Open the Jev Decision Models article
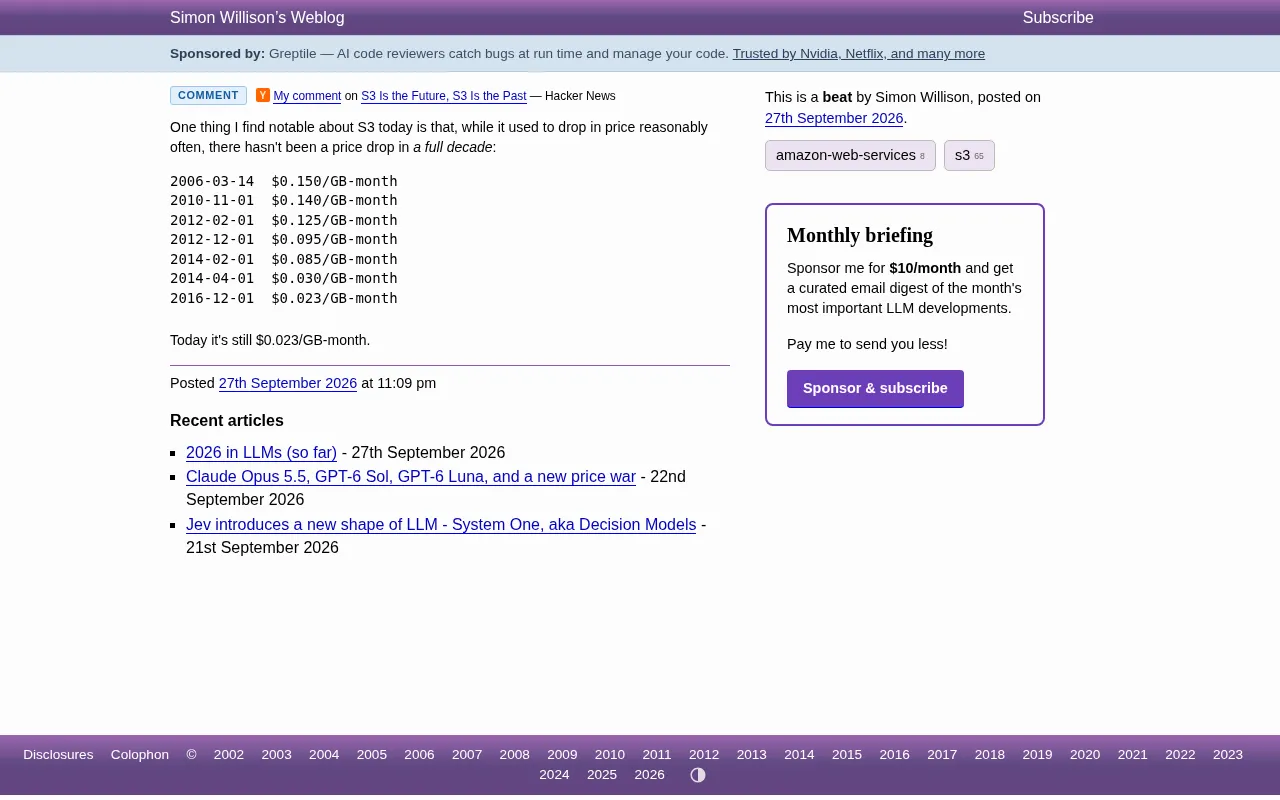This screenshot has width=1280, height=800. pyautogui.click(x=441, y=525)
